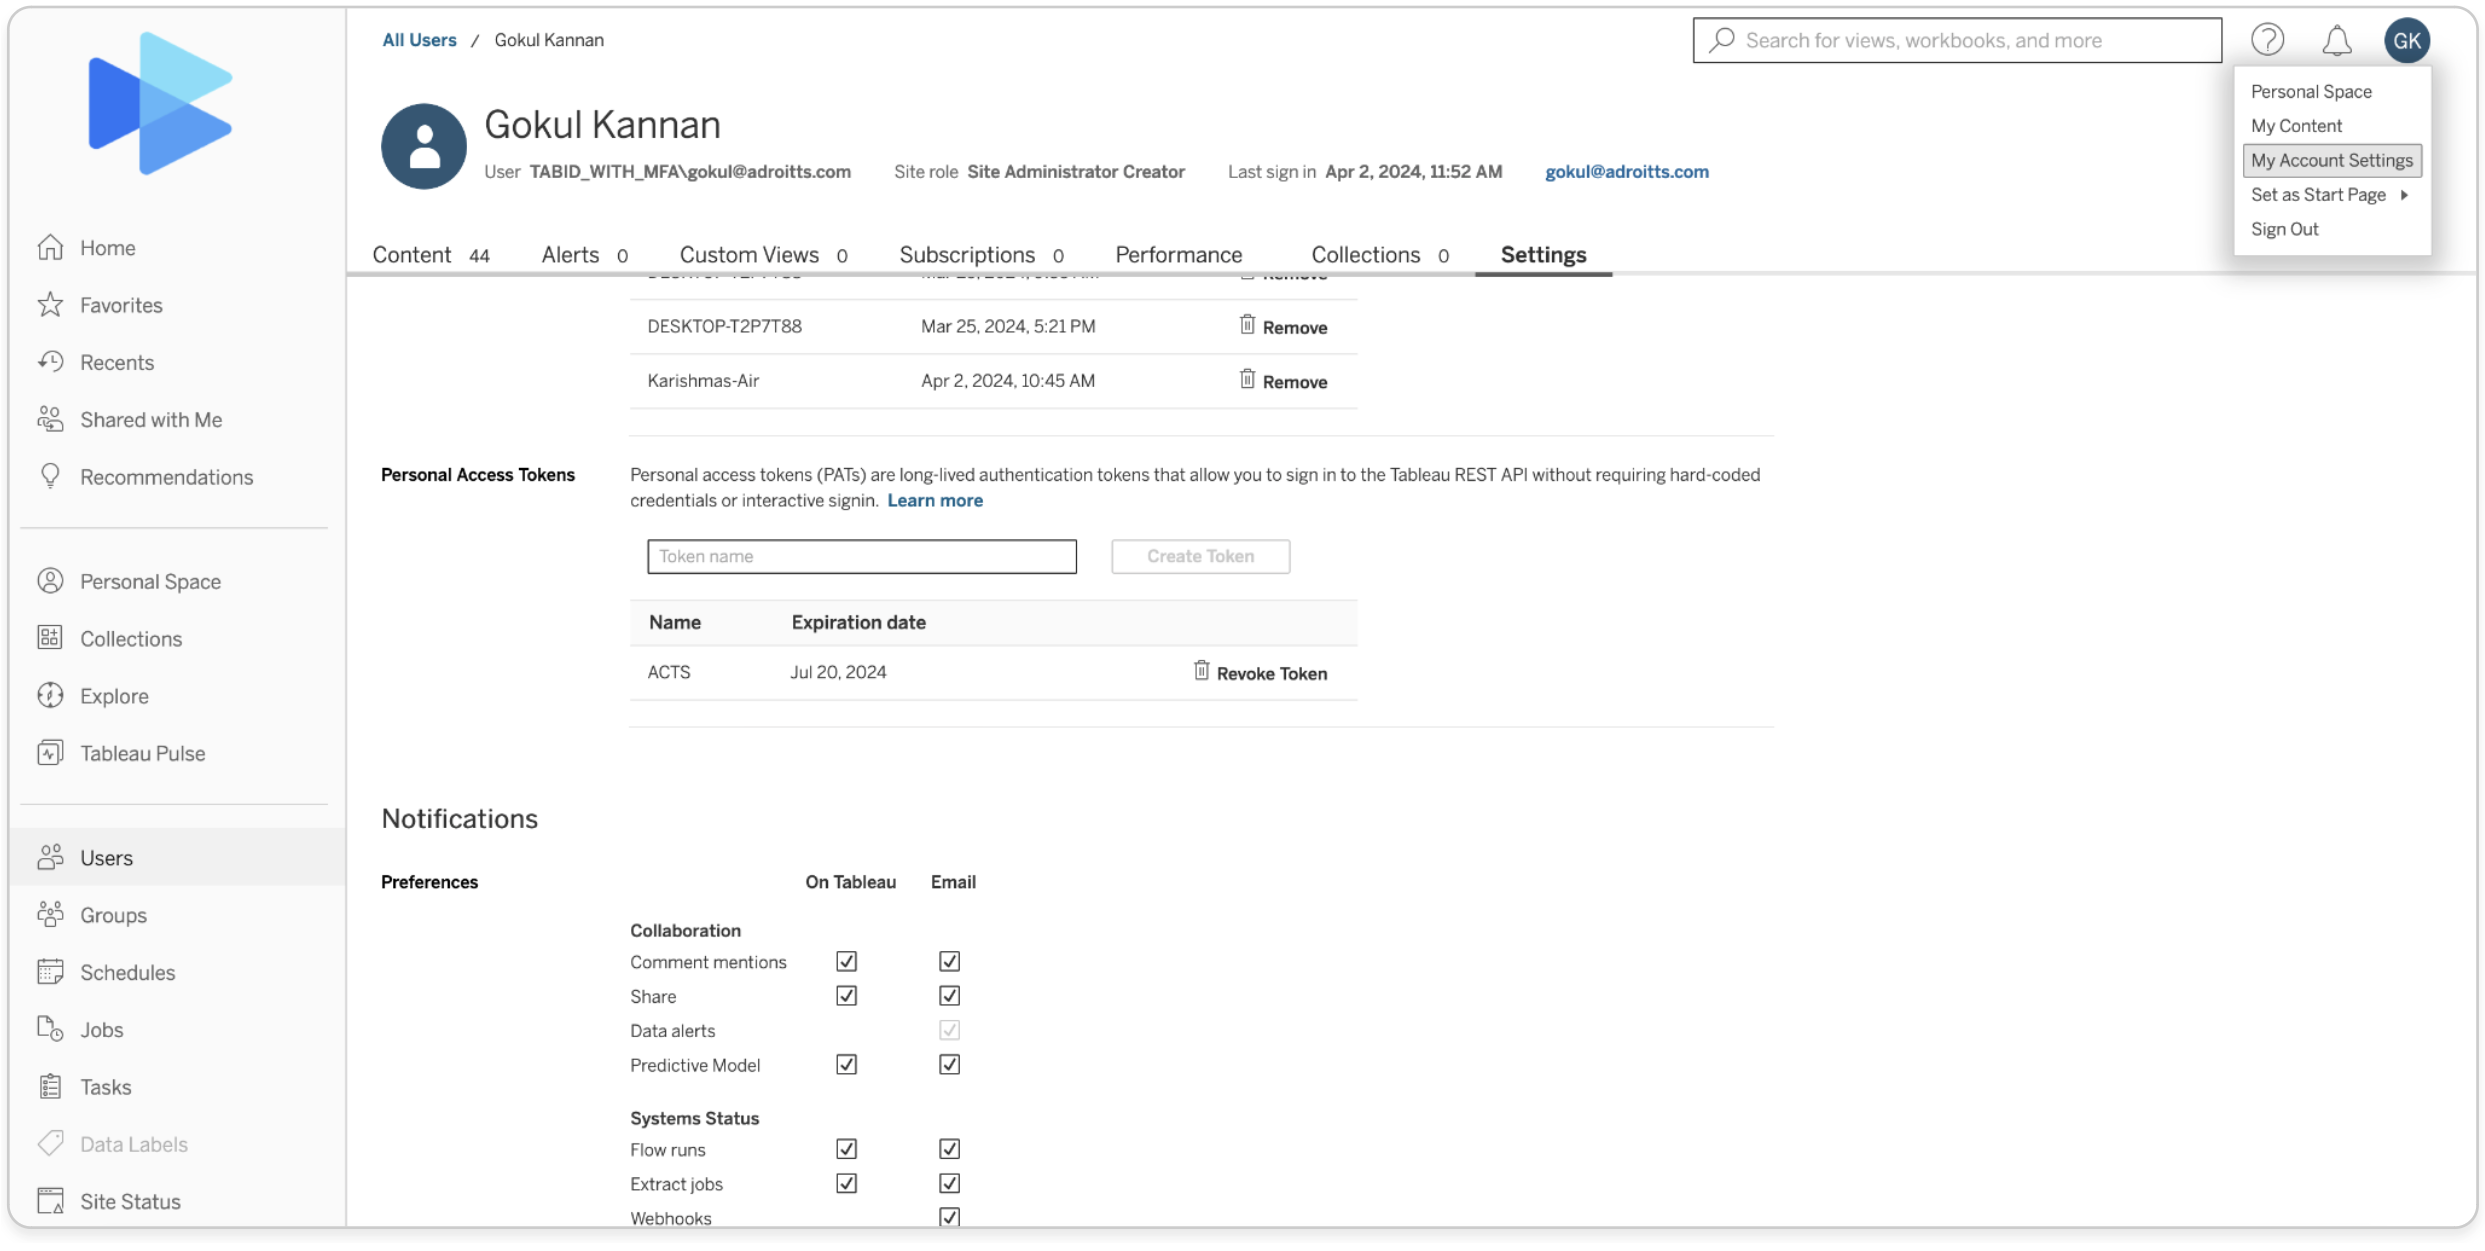Select the Users sidebar icon
Image resolution: width=2485 pixels, height=1251 pixels.
[50, 856]
